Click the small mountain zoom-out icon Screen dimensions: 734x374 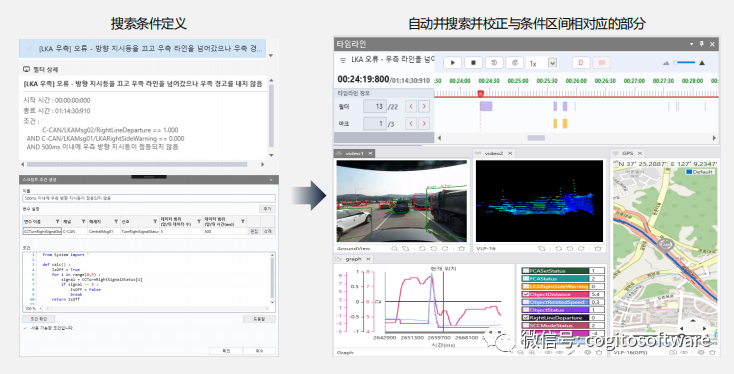(666, 63)
